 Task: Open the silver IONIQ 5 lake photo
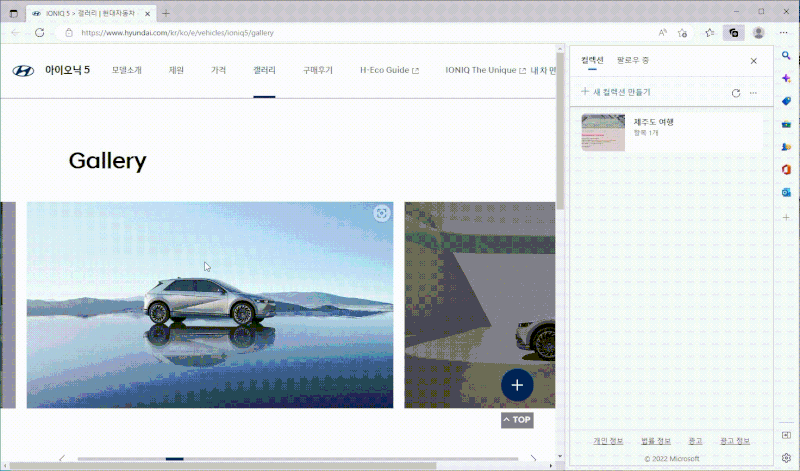(x=210, y=305)
